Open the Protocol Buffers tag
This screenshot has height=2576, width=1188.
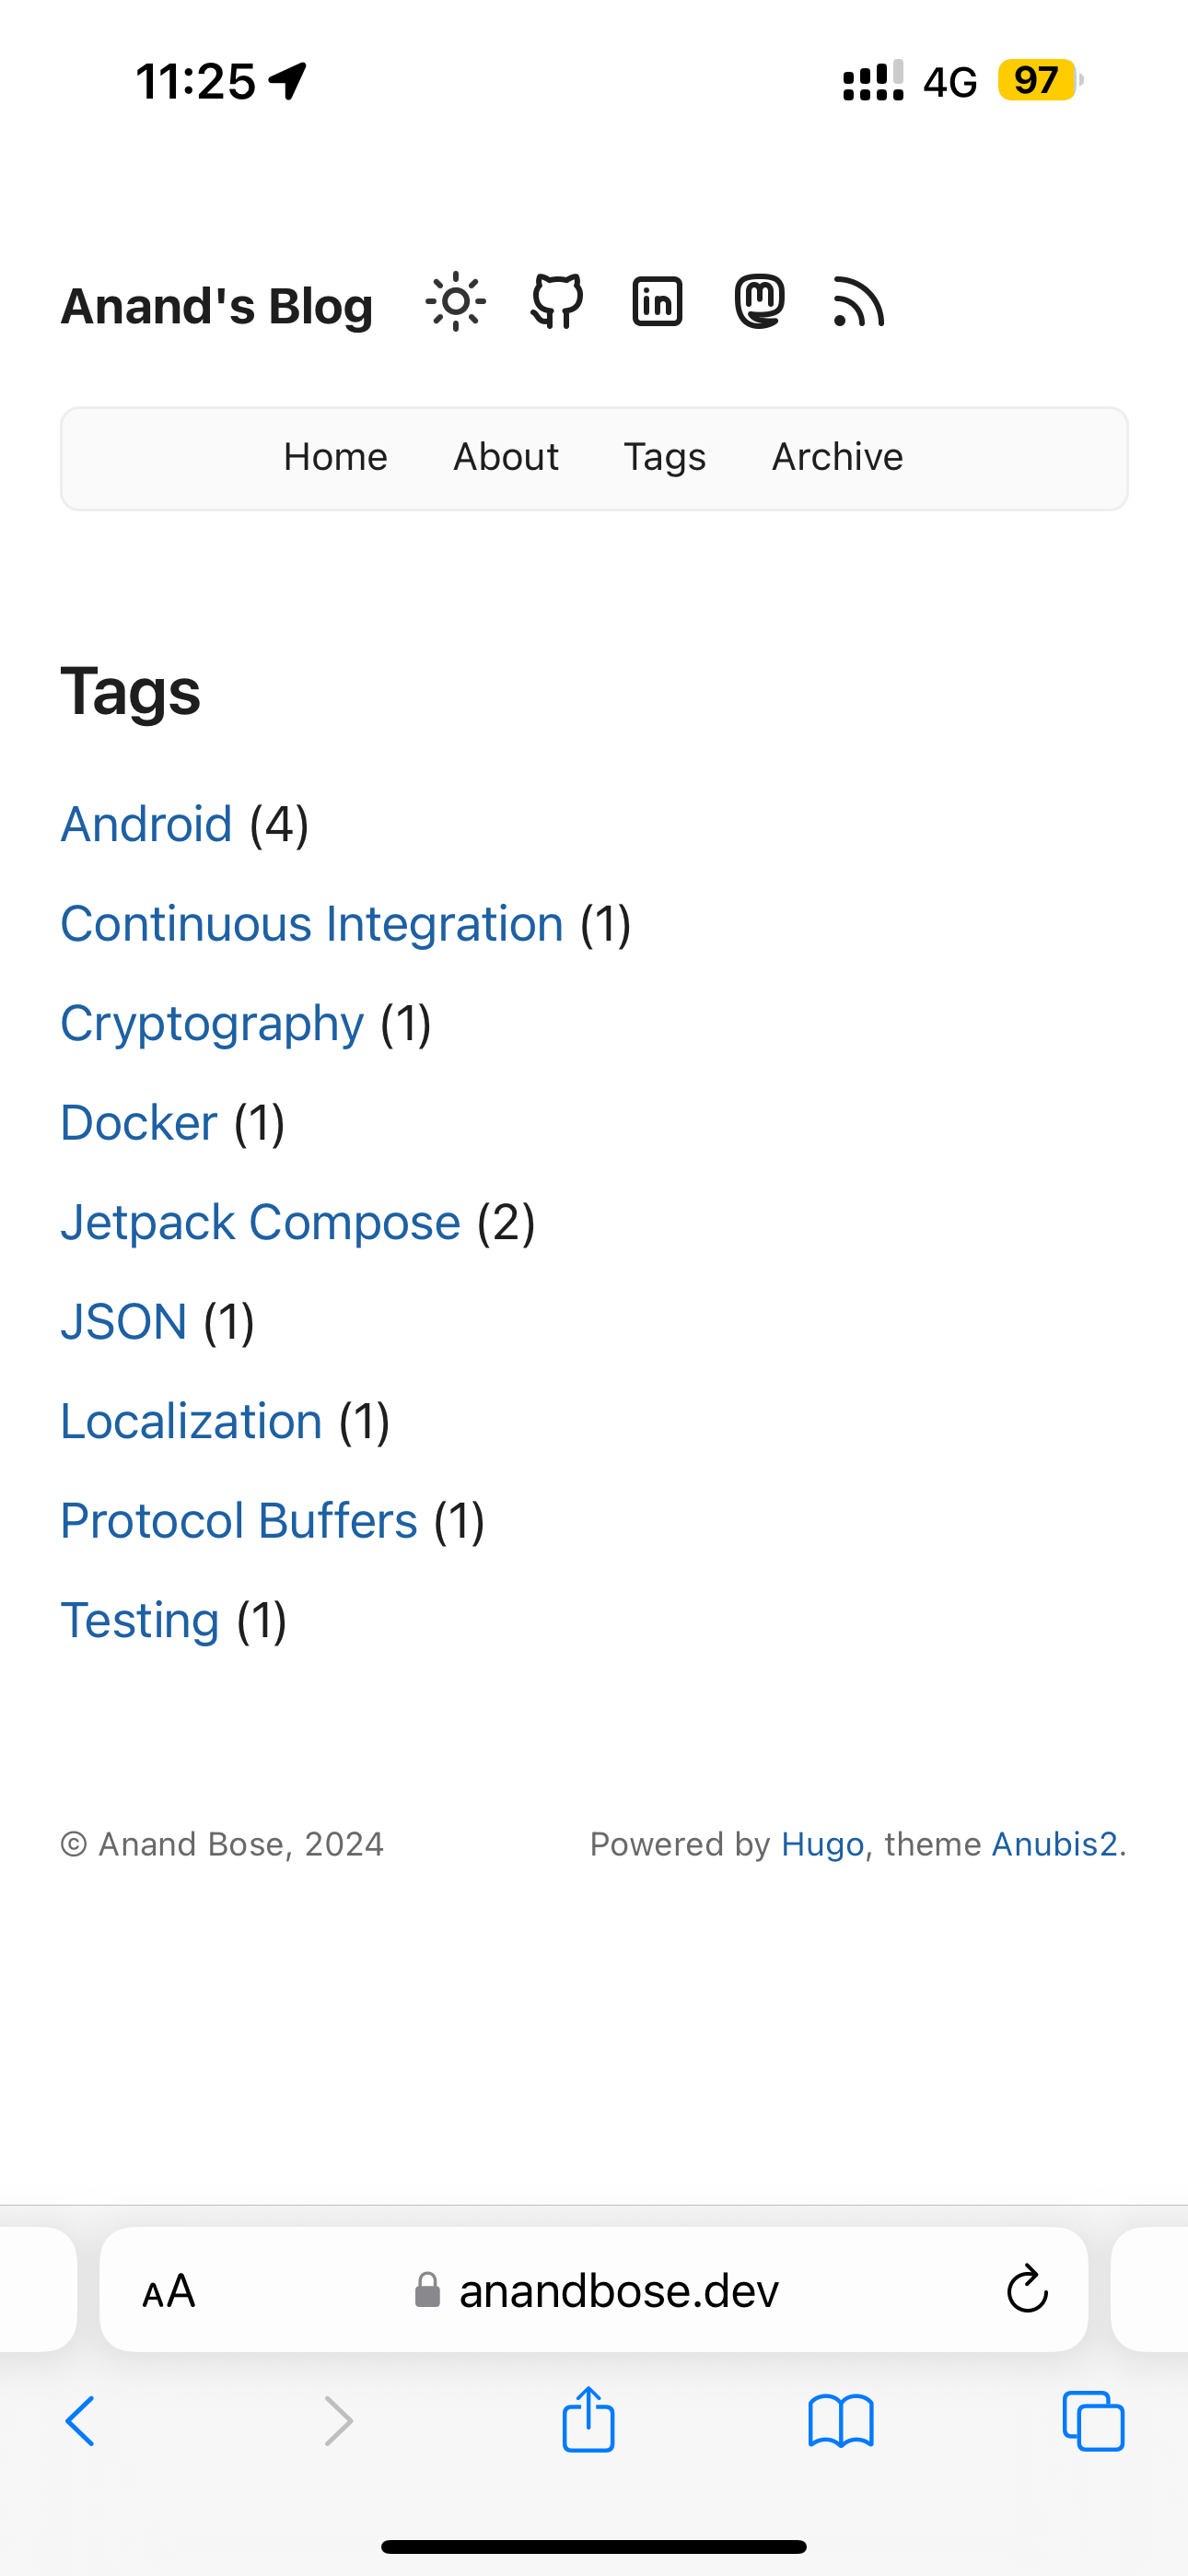(239, 1521)
